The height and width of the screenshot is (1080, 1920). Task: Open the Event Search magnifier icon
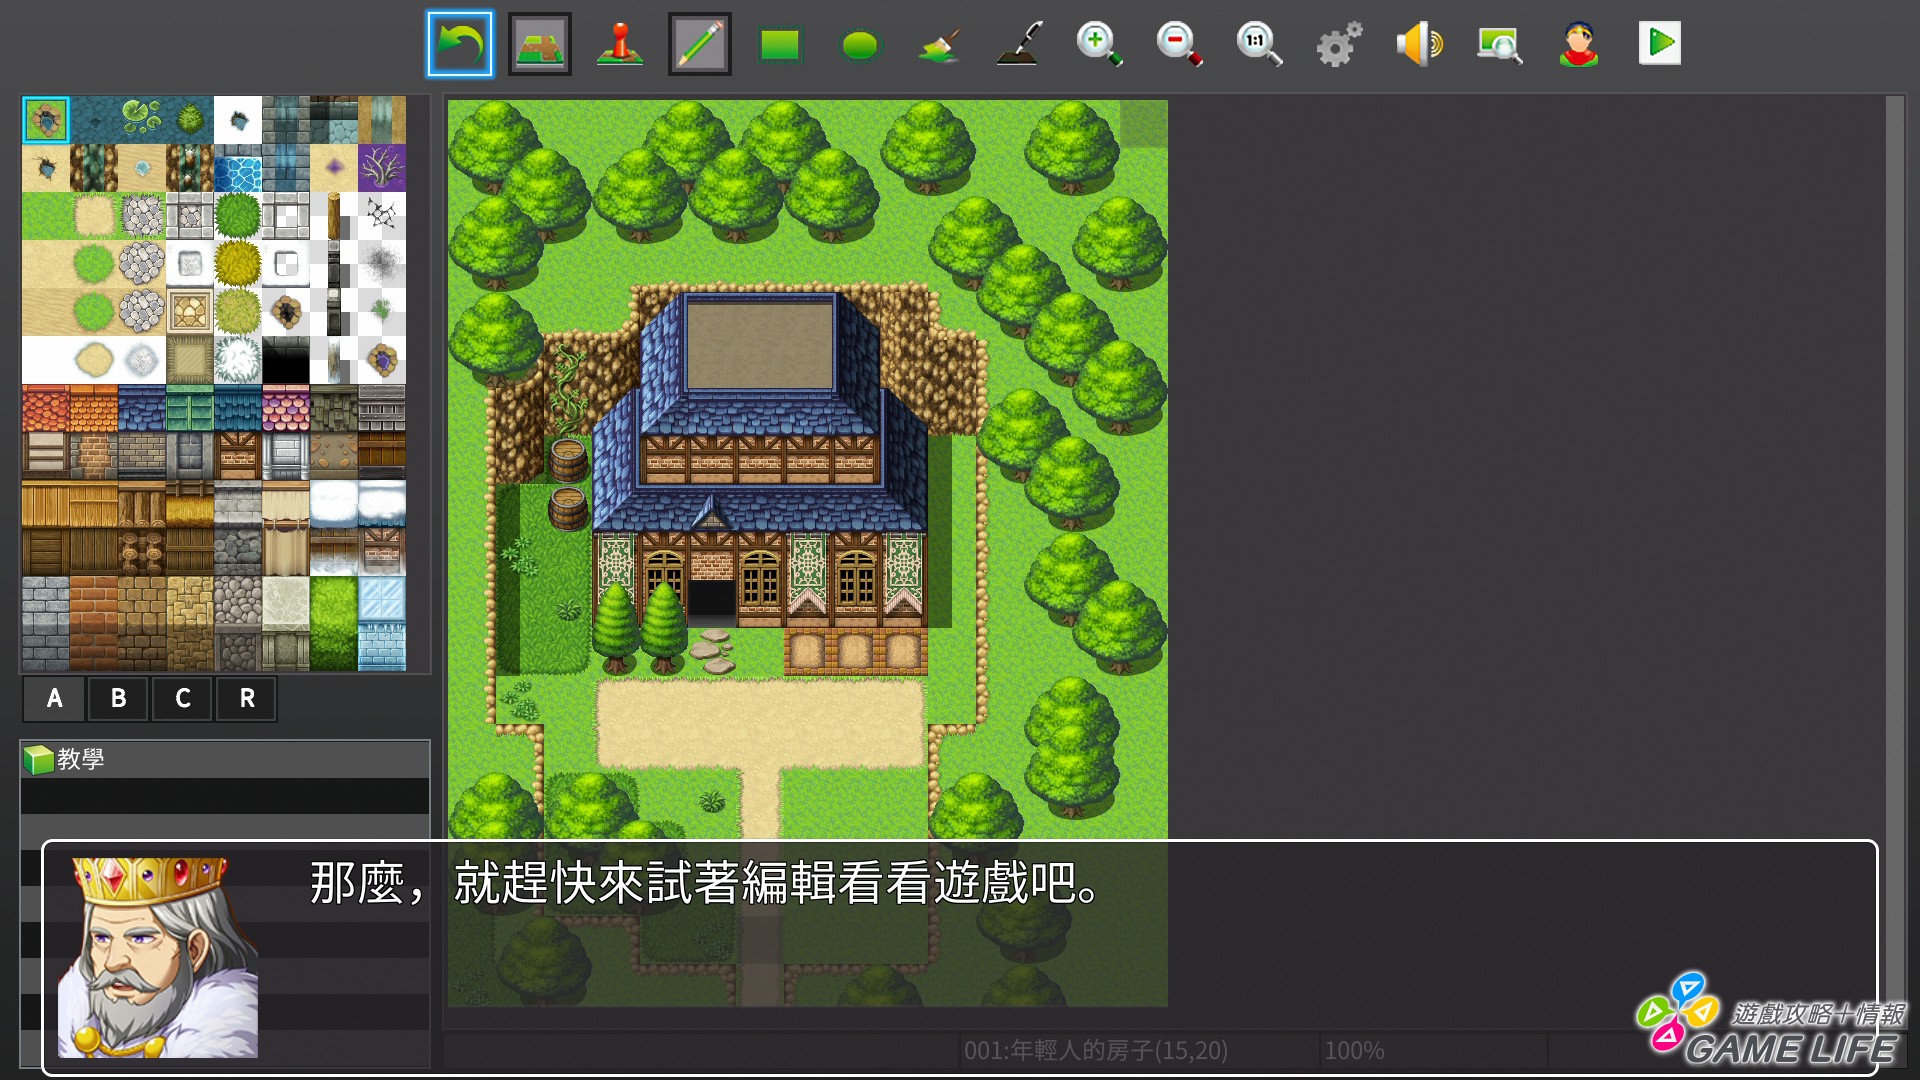pyautogui.click(x=1499, y=44)
